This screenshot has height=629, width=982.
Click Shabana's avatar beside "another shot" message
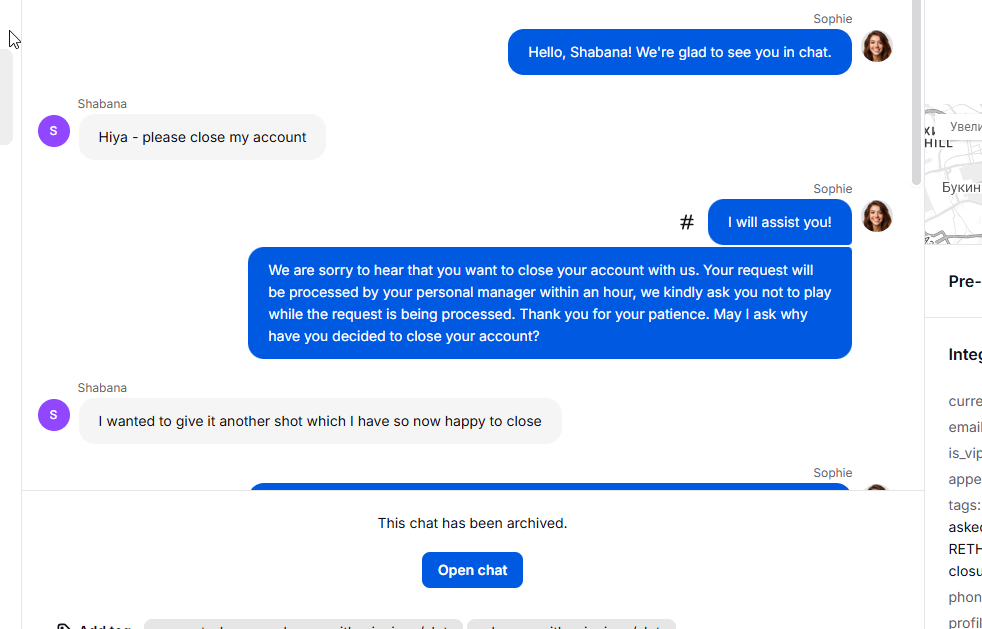(54, 415)
